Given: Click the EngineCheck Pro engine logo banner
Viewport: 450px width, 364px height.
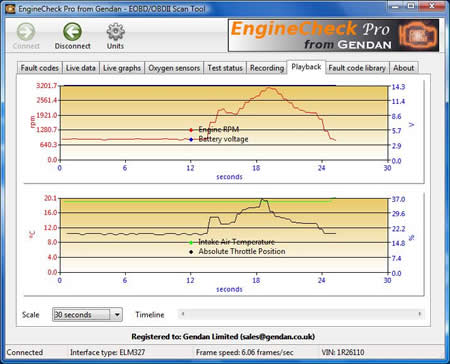Looking at the screenshot, I should click(x=333, y=35).
